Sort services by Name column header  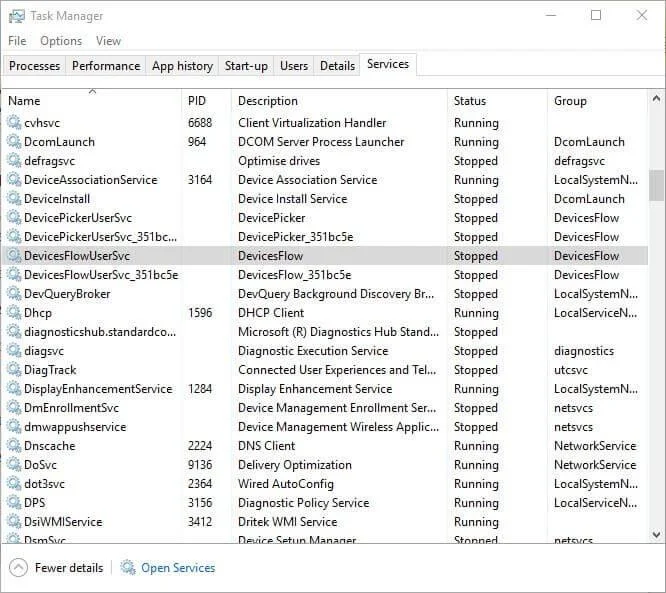[93, 101]
